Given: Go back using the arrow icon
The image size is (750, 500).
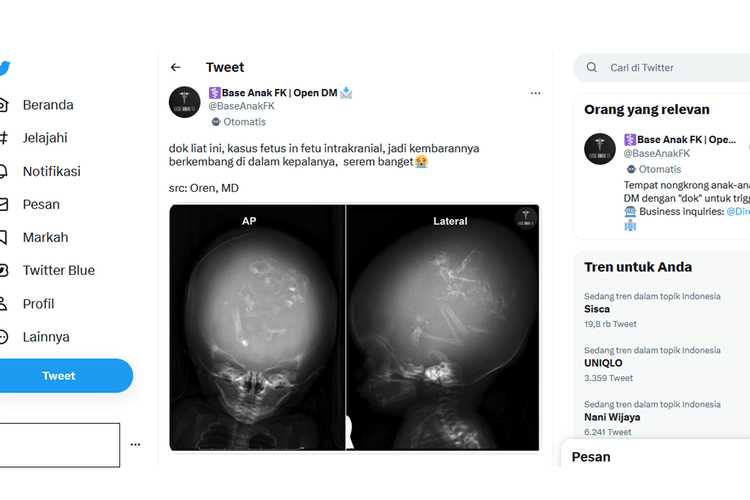Looking at the screenshot, I should coord(176,67).
